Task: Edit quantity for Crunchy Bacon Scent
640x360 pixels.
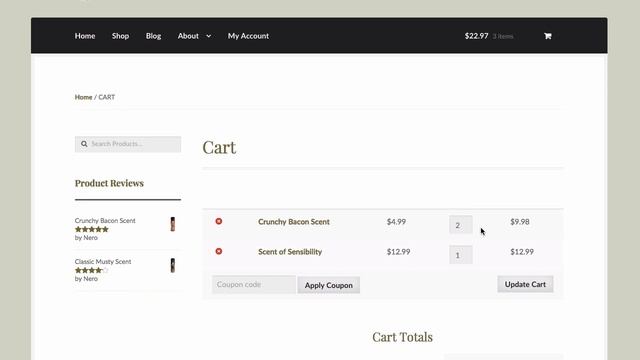Action: (461, 224)
